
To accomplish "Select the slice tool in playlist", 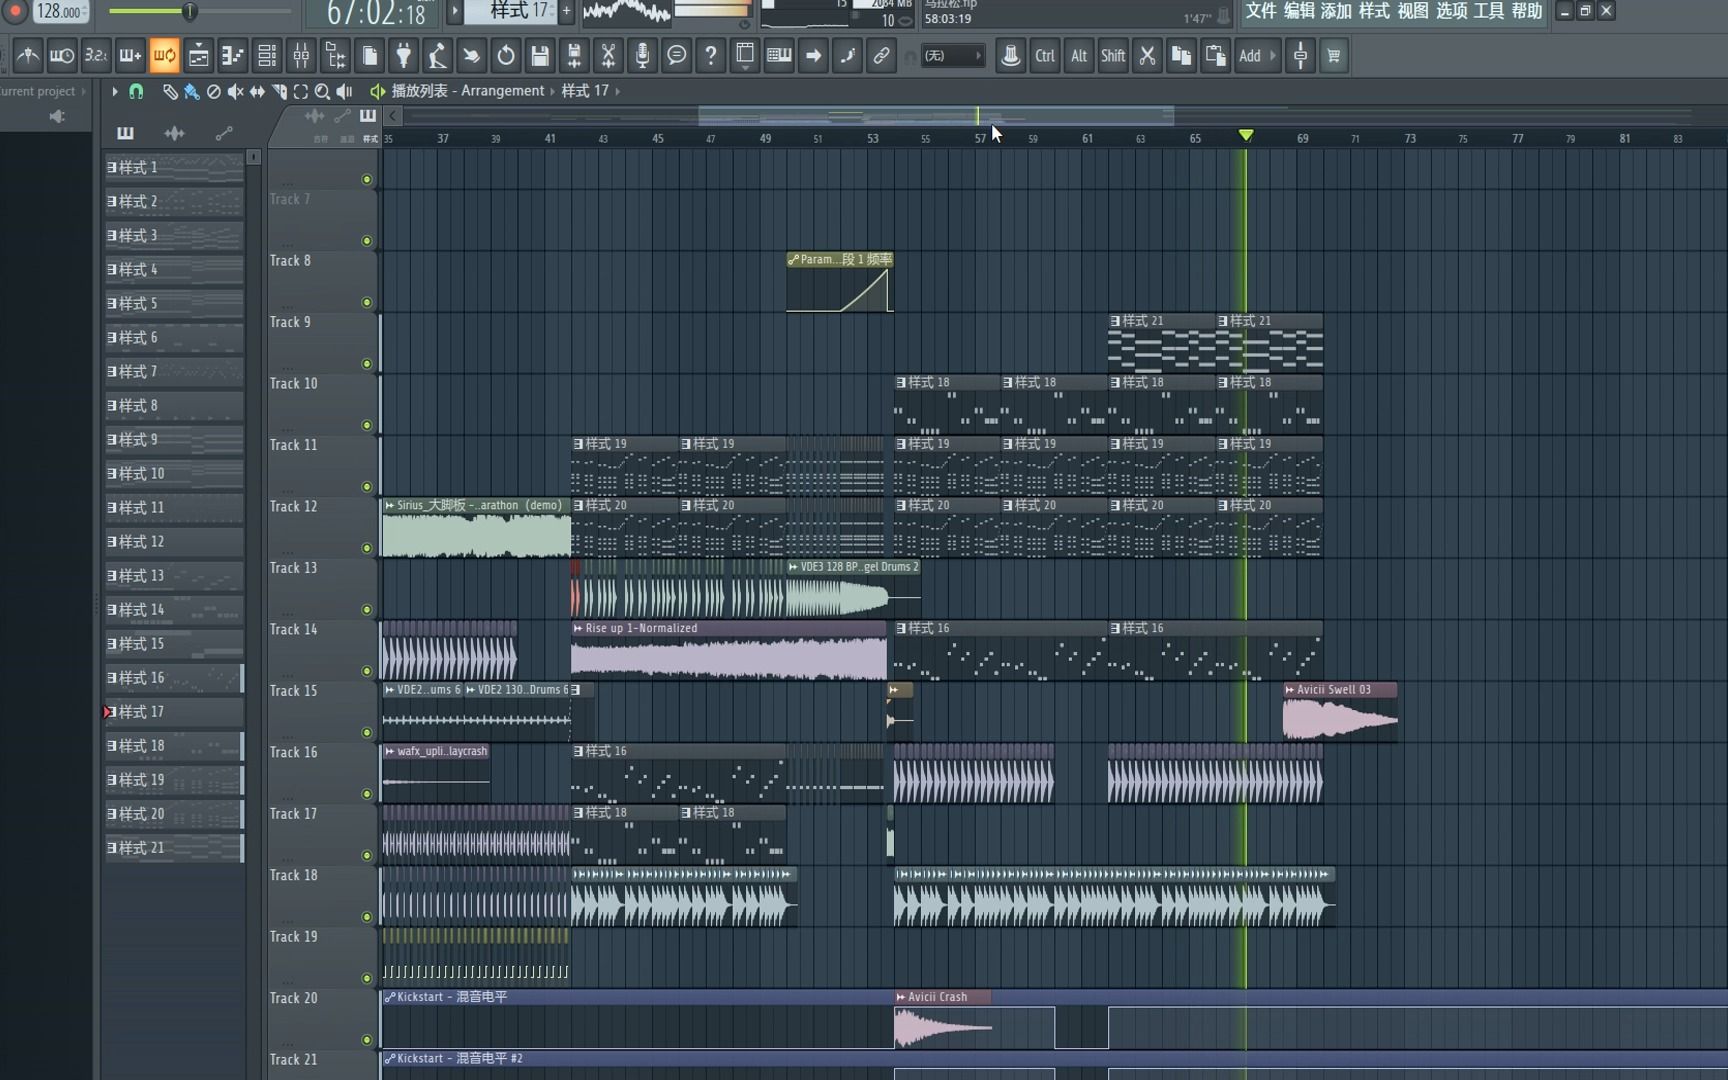I will 279,92.
